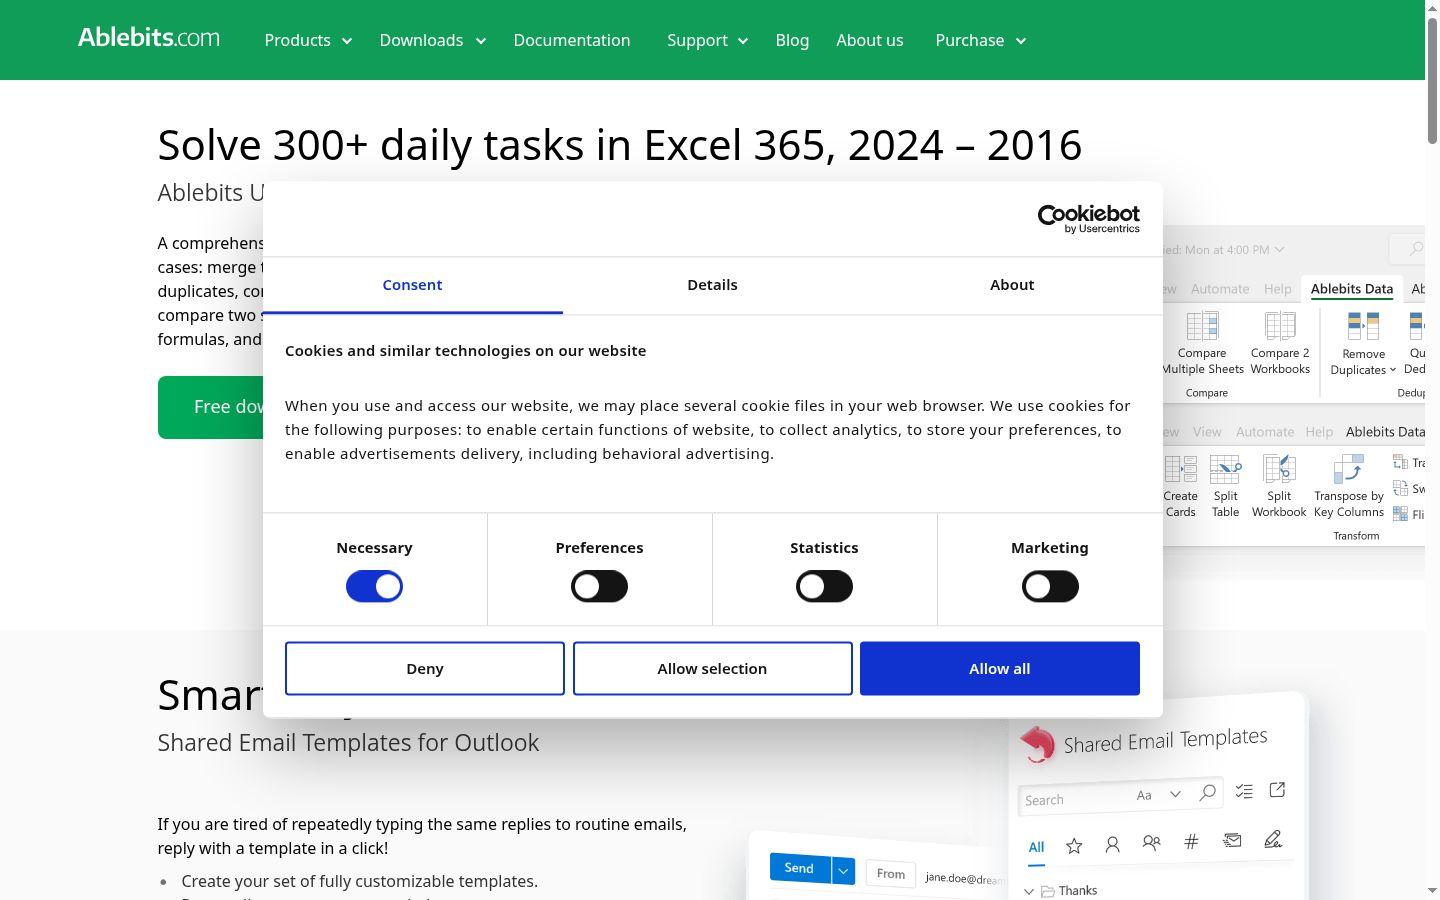The width and height of the screenshot is (1440, 900).
Task: Click the Automate tab in upper Excel ribbon
Action: (x=1220, y=289)
